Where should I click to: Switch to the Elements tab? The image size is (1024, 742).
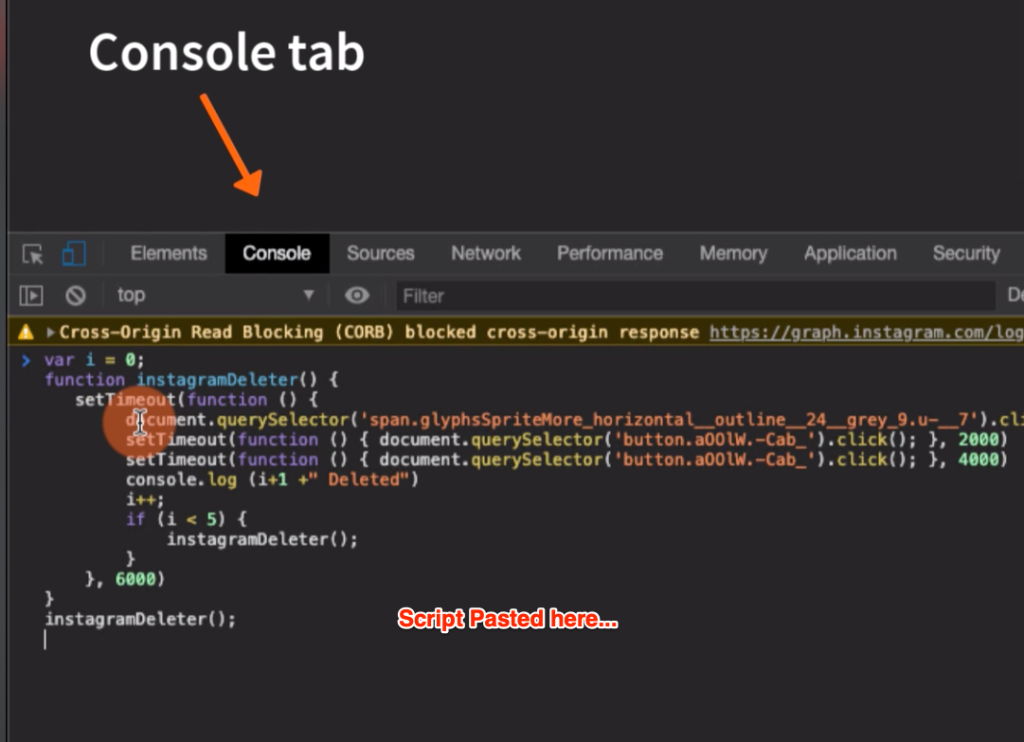coord(167,253)
